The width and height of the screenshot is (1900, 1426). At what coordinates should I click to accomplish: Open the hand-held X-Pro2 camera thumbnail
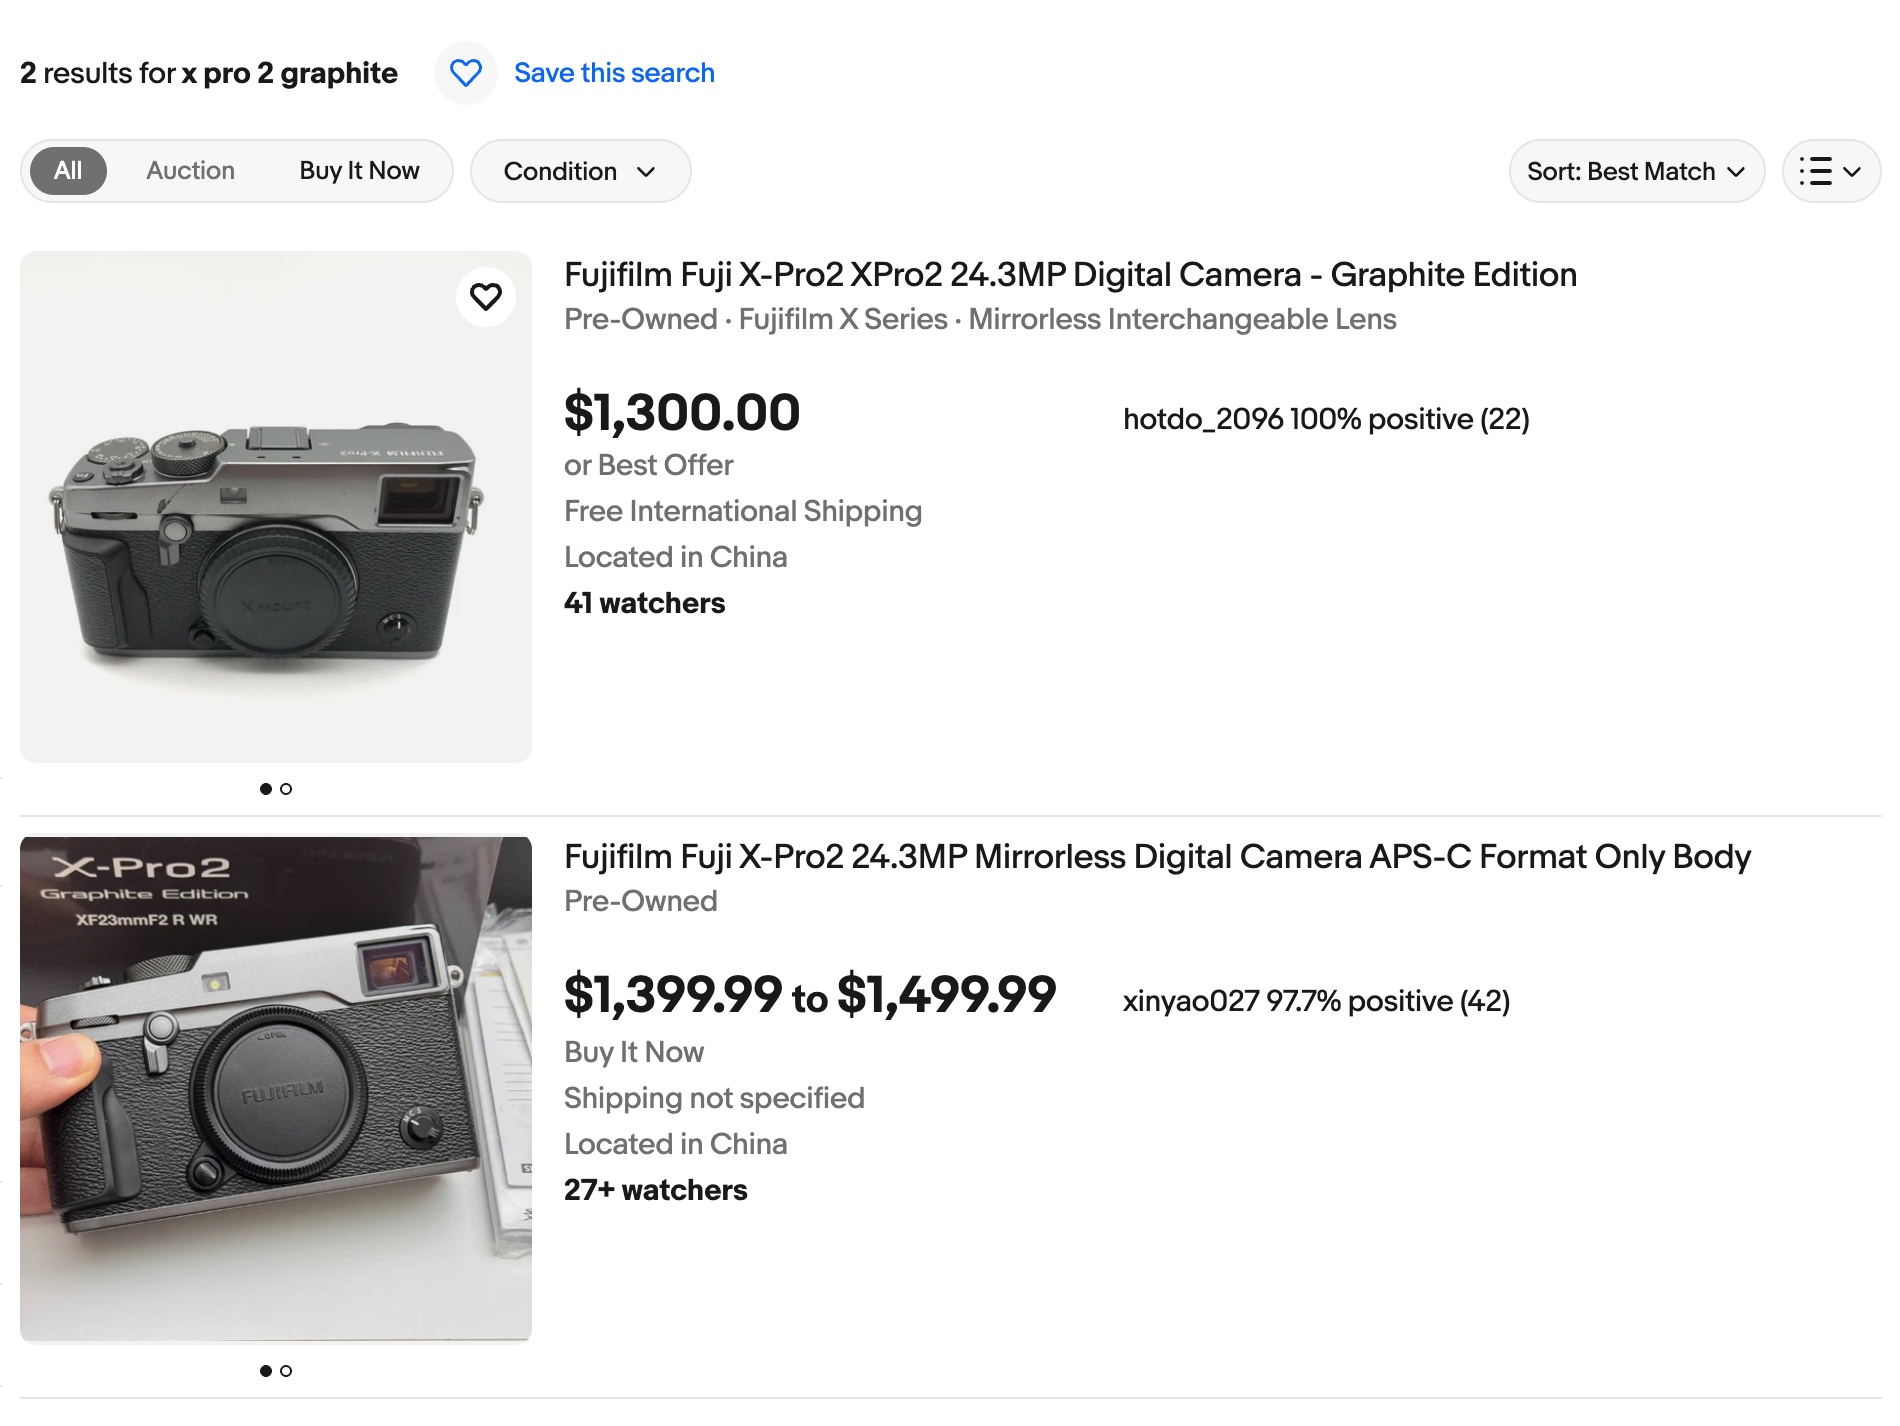276,1089
